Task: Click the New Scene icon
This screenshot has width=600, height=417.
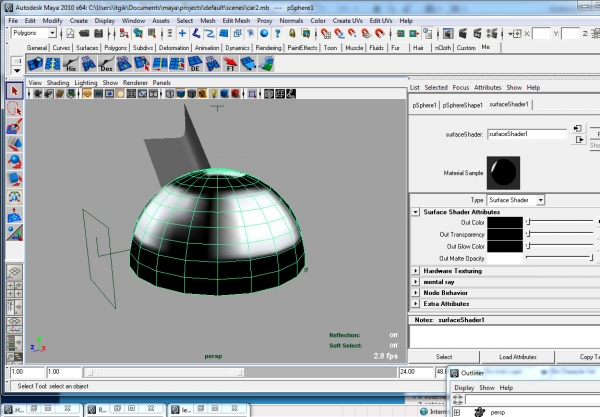Action: point(70,34)
